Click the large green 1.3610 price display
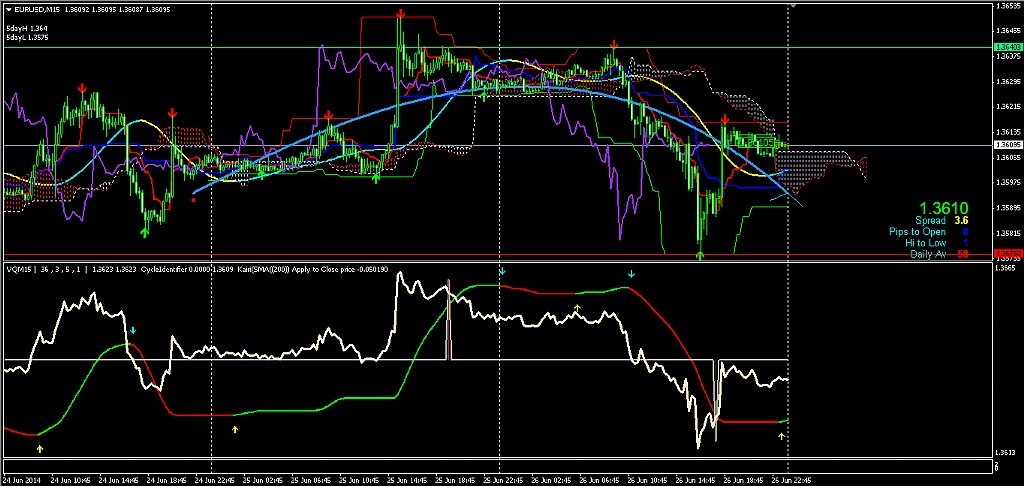Image resolution: width=1024 pixels, height=486 pixels. pyautogui.click(x=942, y=208)
